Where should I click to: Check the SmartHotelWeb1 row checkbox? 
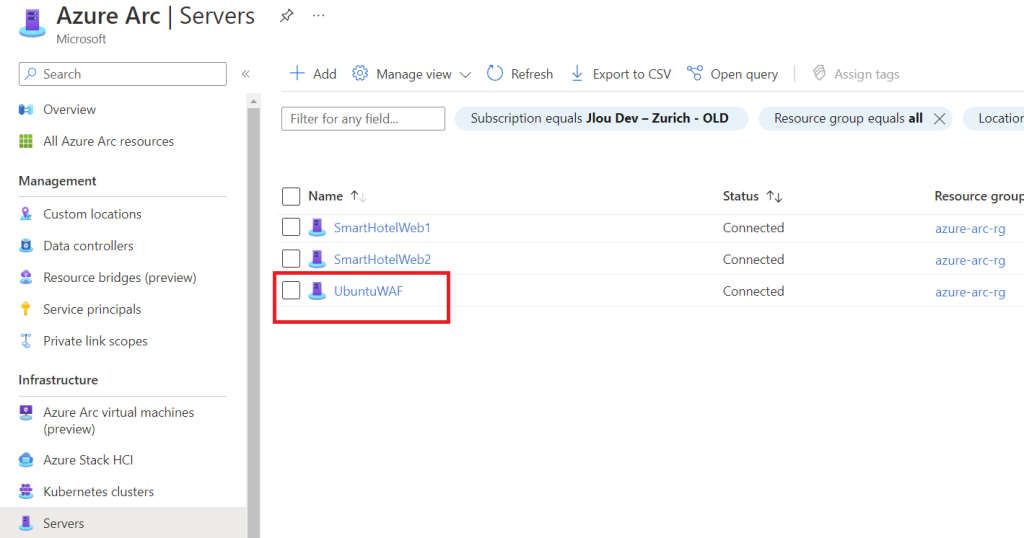click(291, 227)
